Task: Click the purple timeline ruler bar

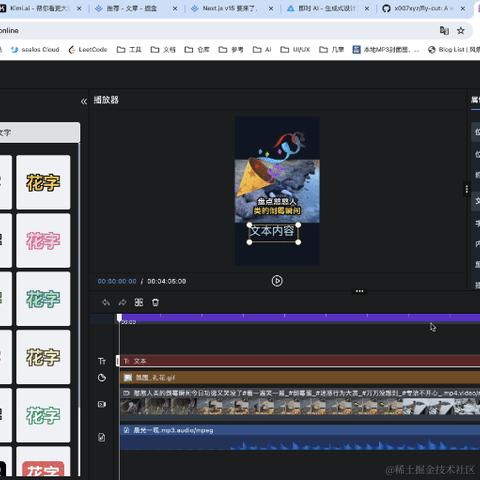Action: [300, 318]
